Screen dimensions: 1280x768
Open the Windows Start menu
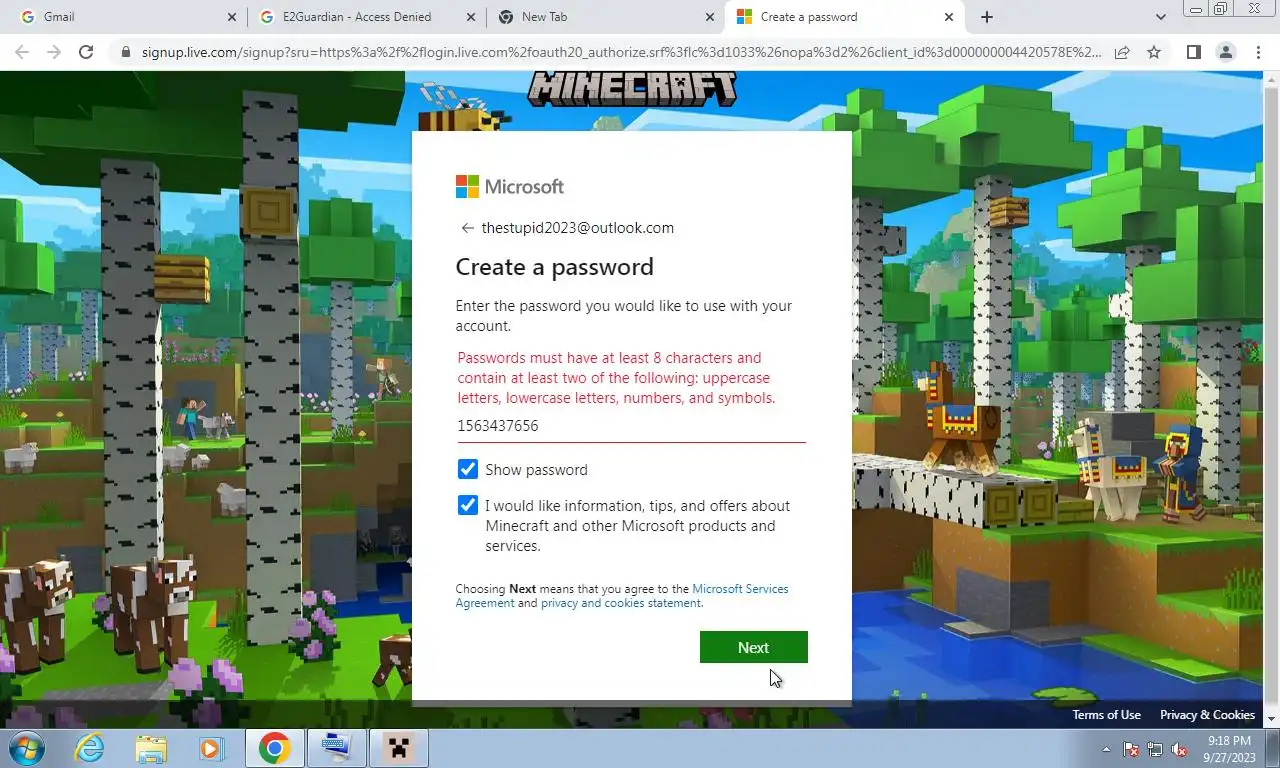pos(27,748)
